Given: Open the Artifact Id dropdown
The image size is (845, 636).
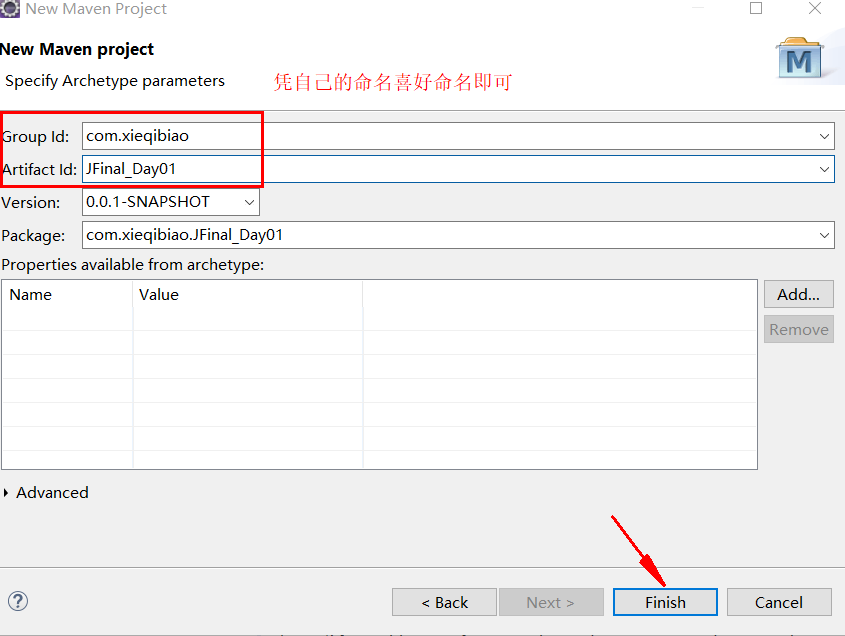Looking at the screenshot, I should click(x=824, y=169).
